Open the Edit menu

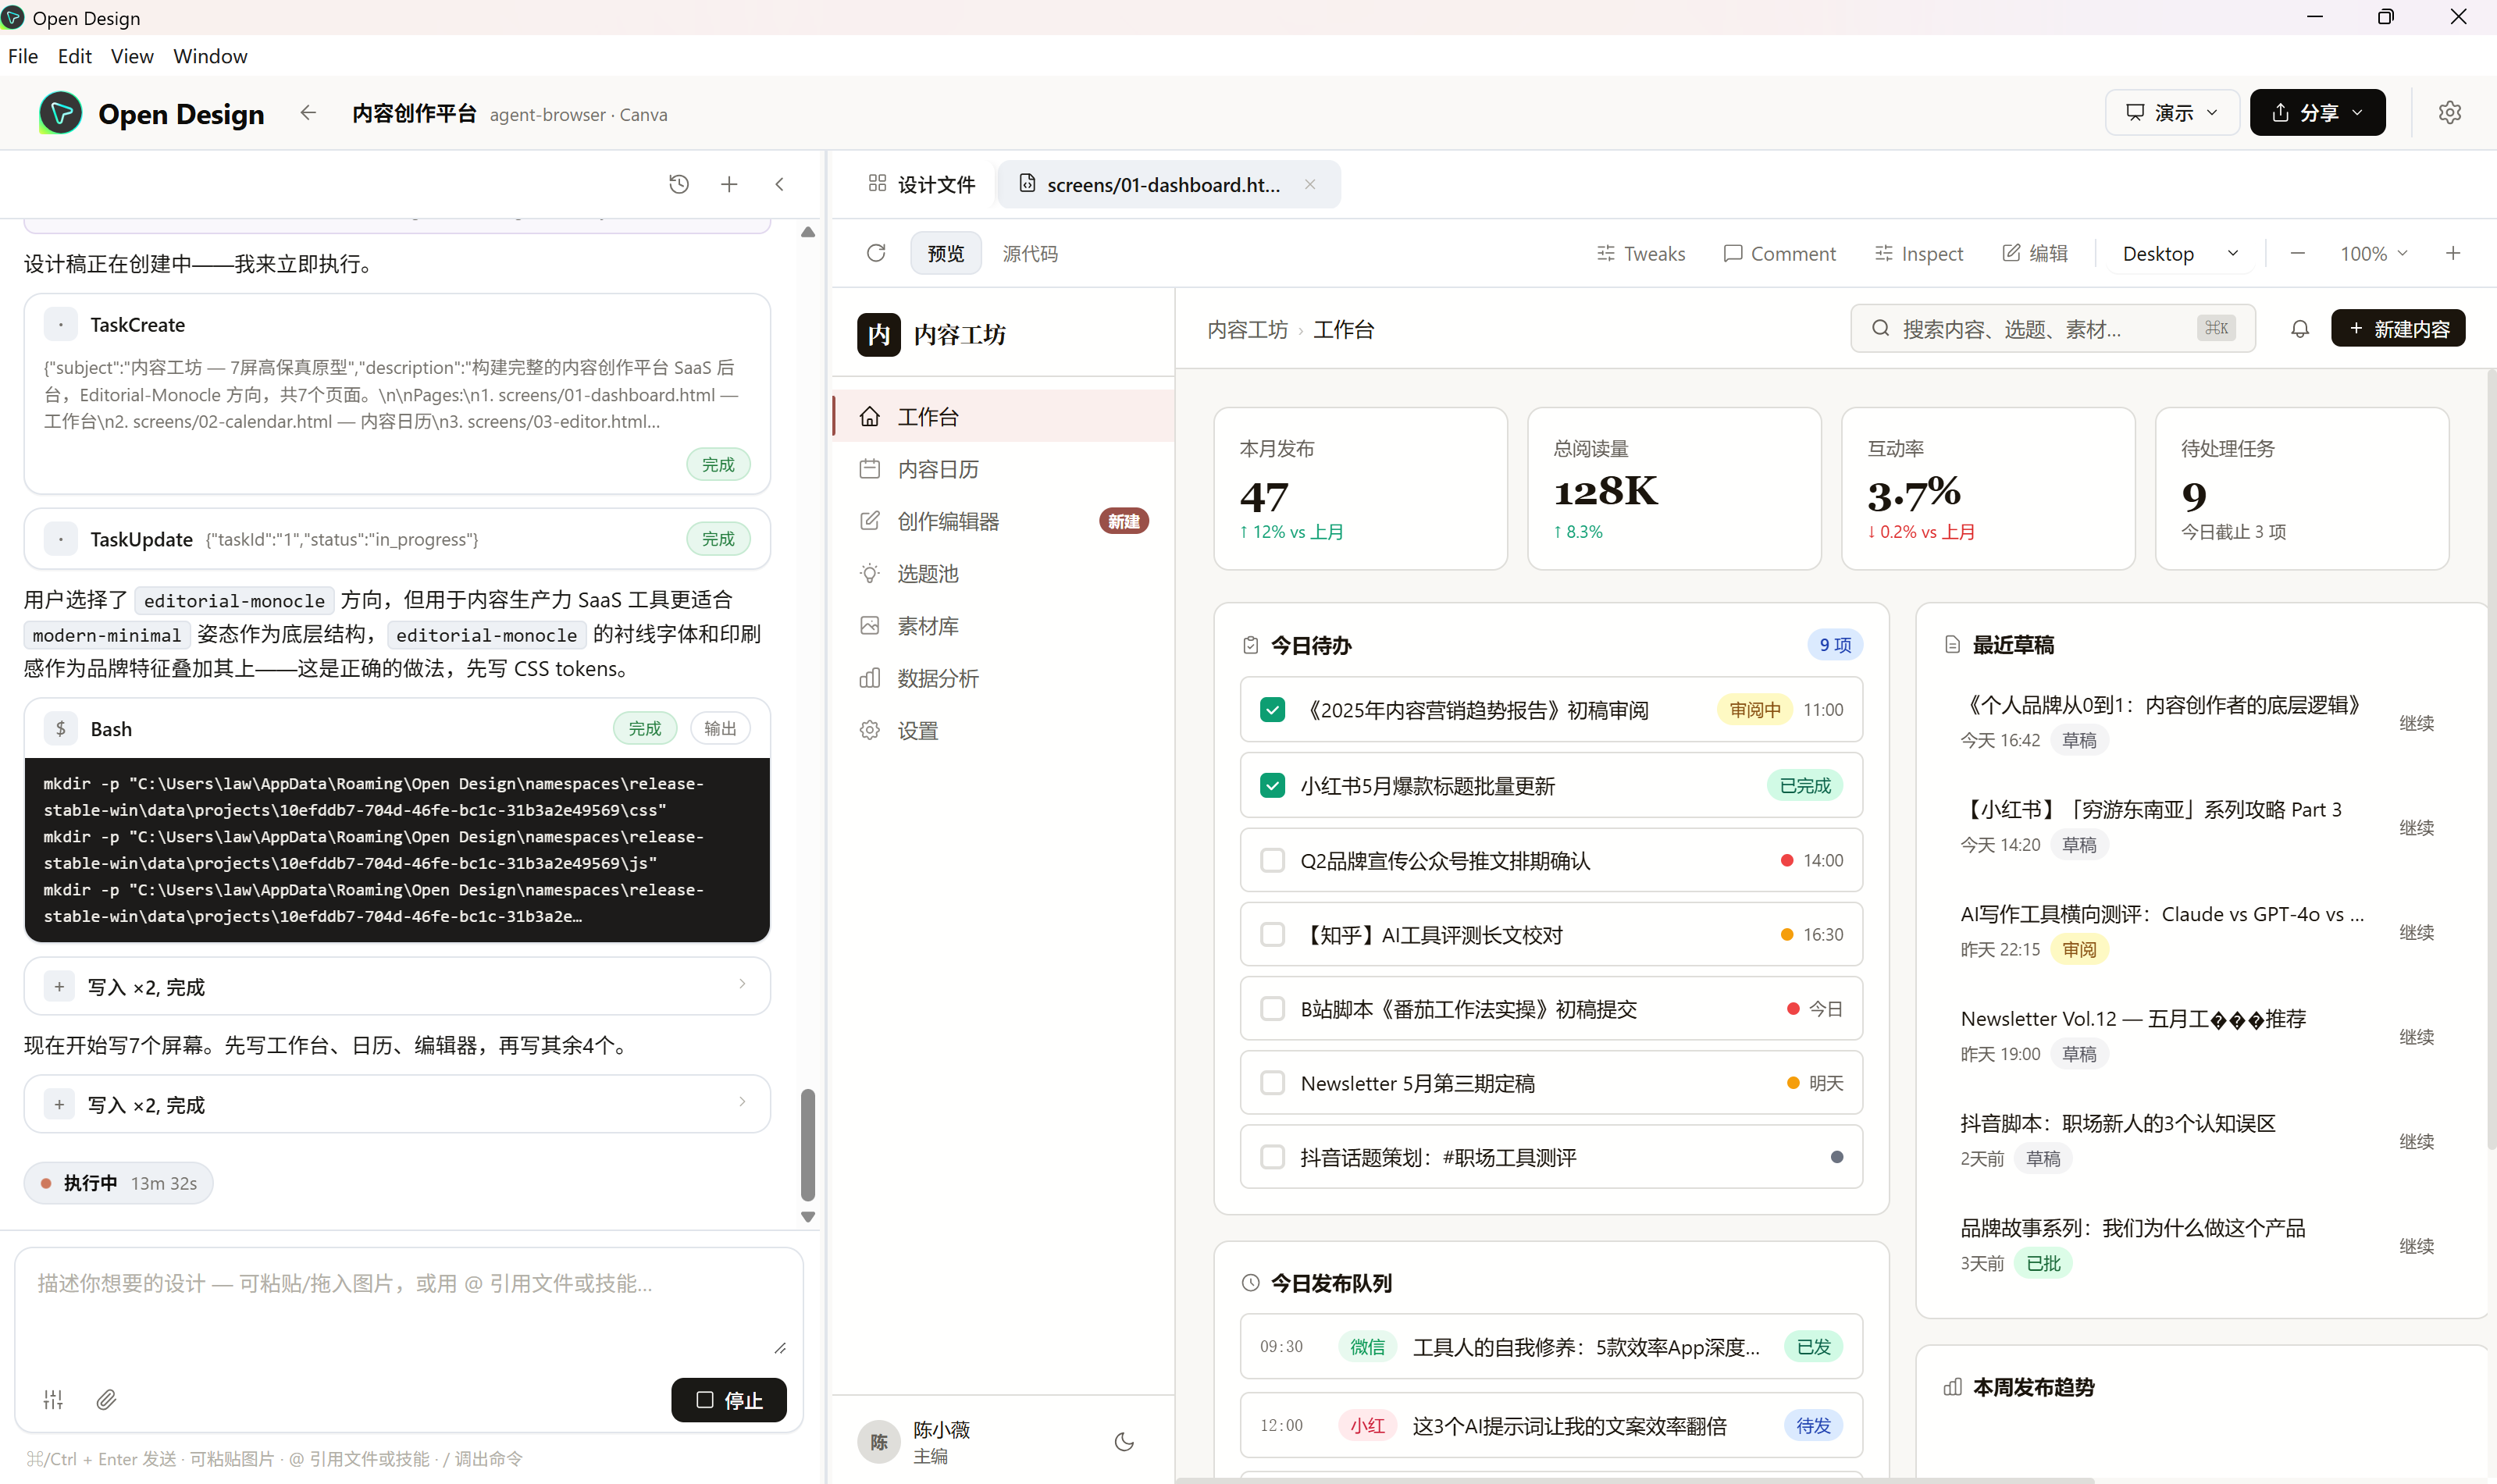[x=74, y=56]
